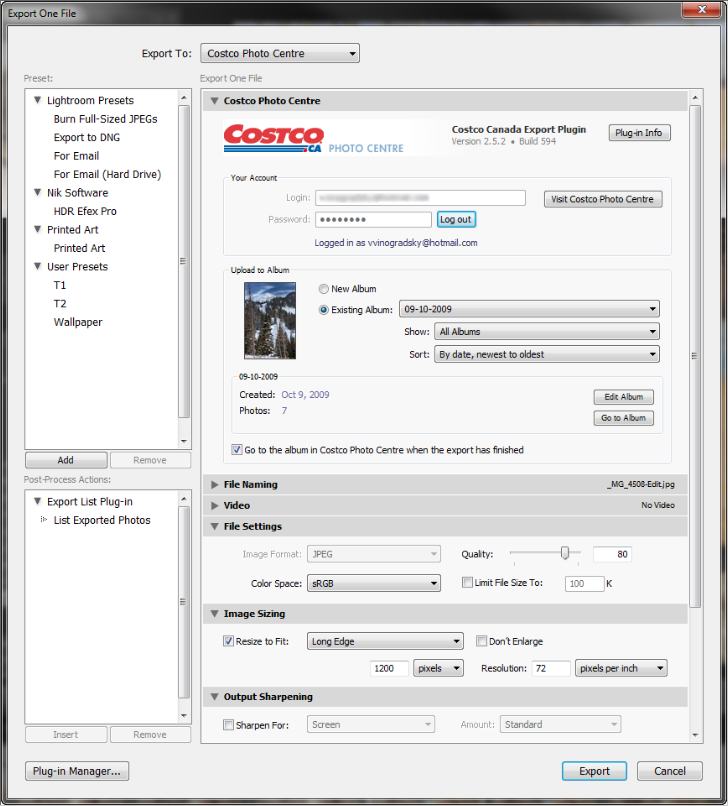Select the Existing Album radio button

pyautogui.click(x=323, y=310)
